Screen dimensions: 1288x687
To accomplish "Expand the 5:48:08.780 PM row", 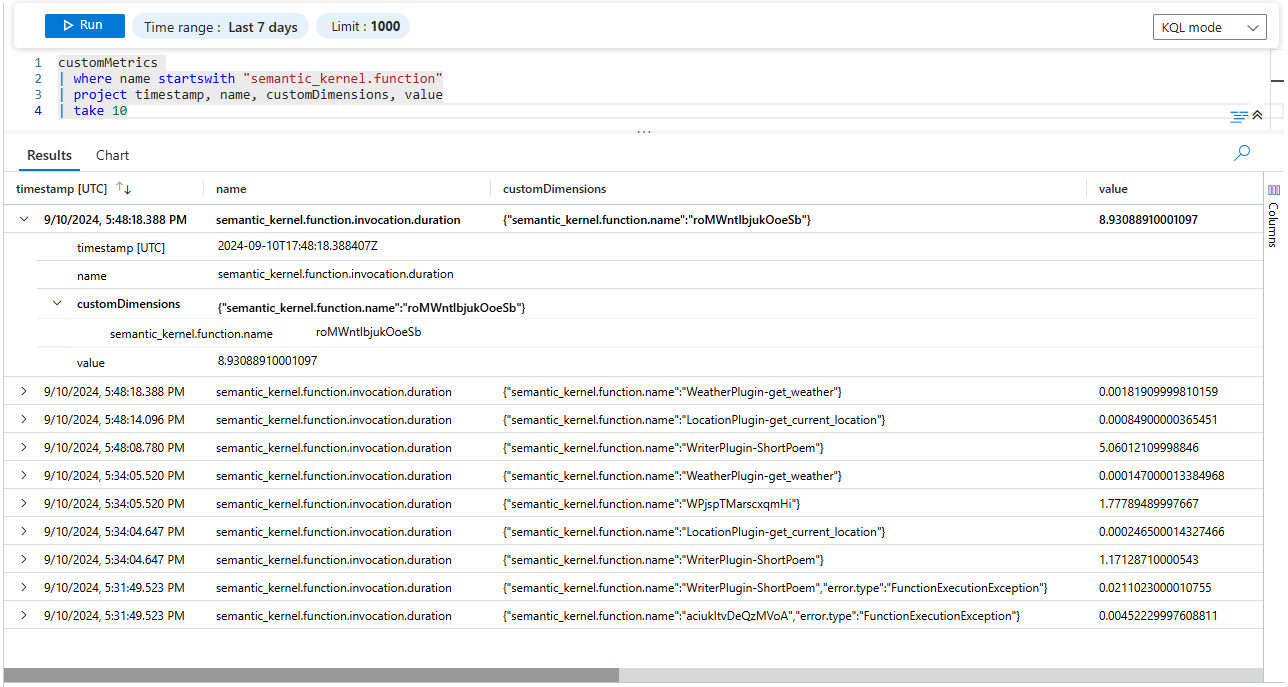I will 24,448.
